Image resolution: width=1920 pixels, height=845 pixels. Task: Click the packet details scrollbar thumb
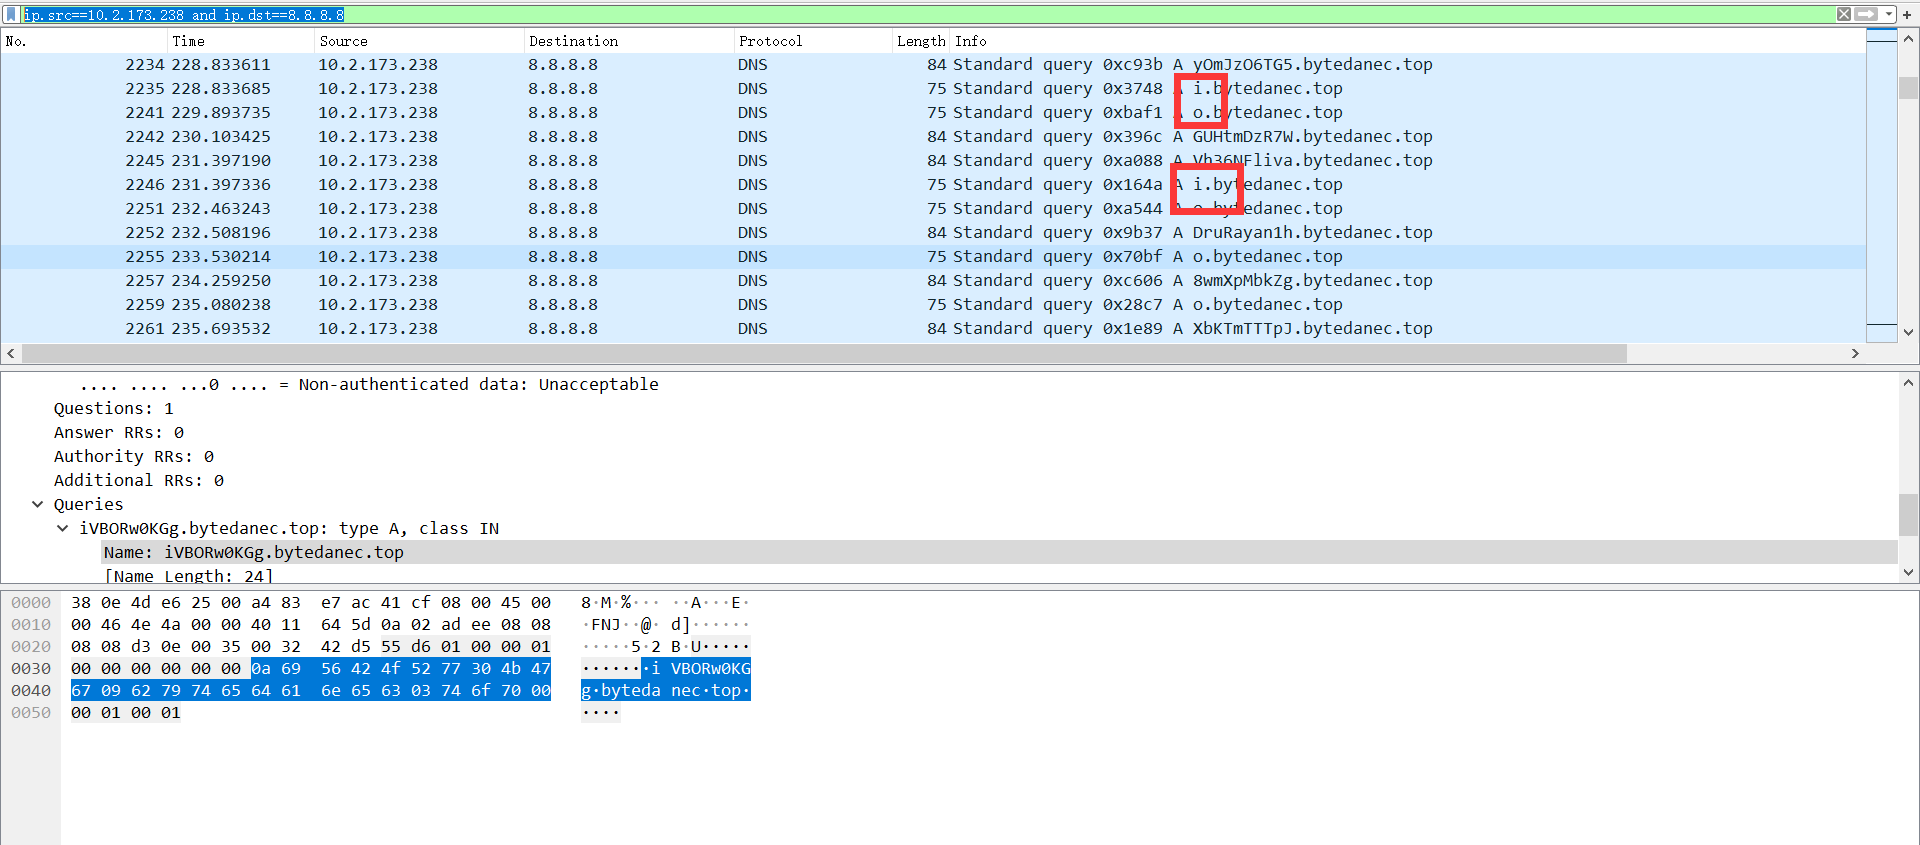1908,515
